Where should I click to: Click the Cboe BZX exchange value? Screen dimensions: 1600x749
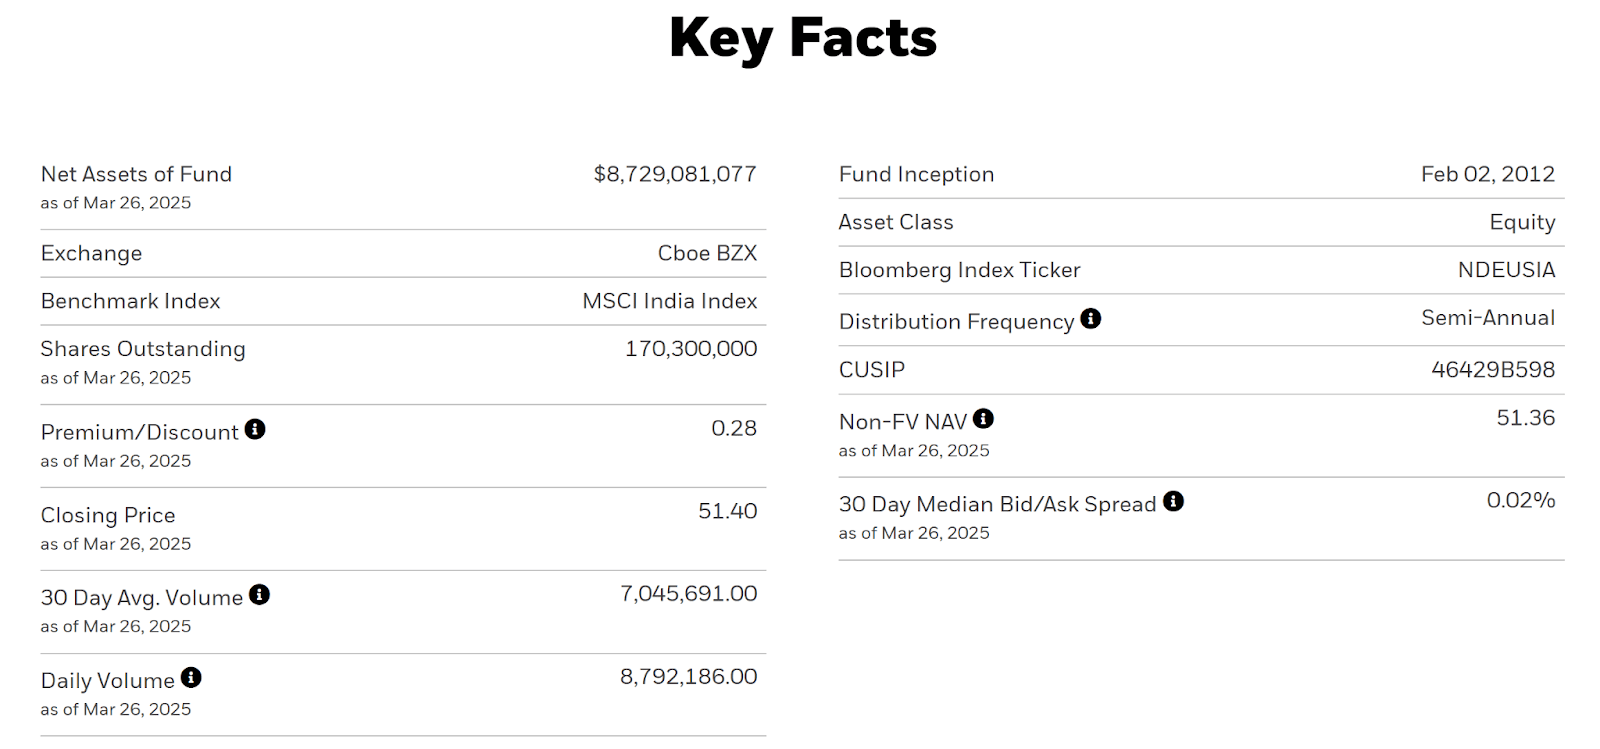click(707, 253)
